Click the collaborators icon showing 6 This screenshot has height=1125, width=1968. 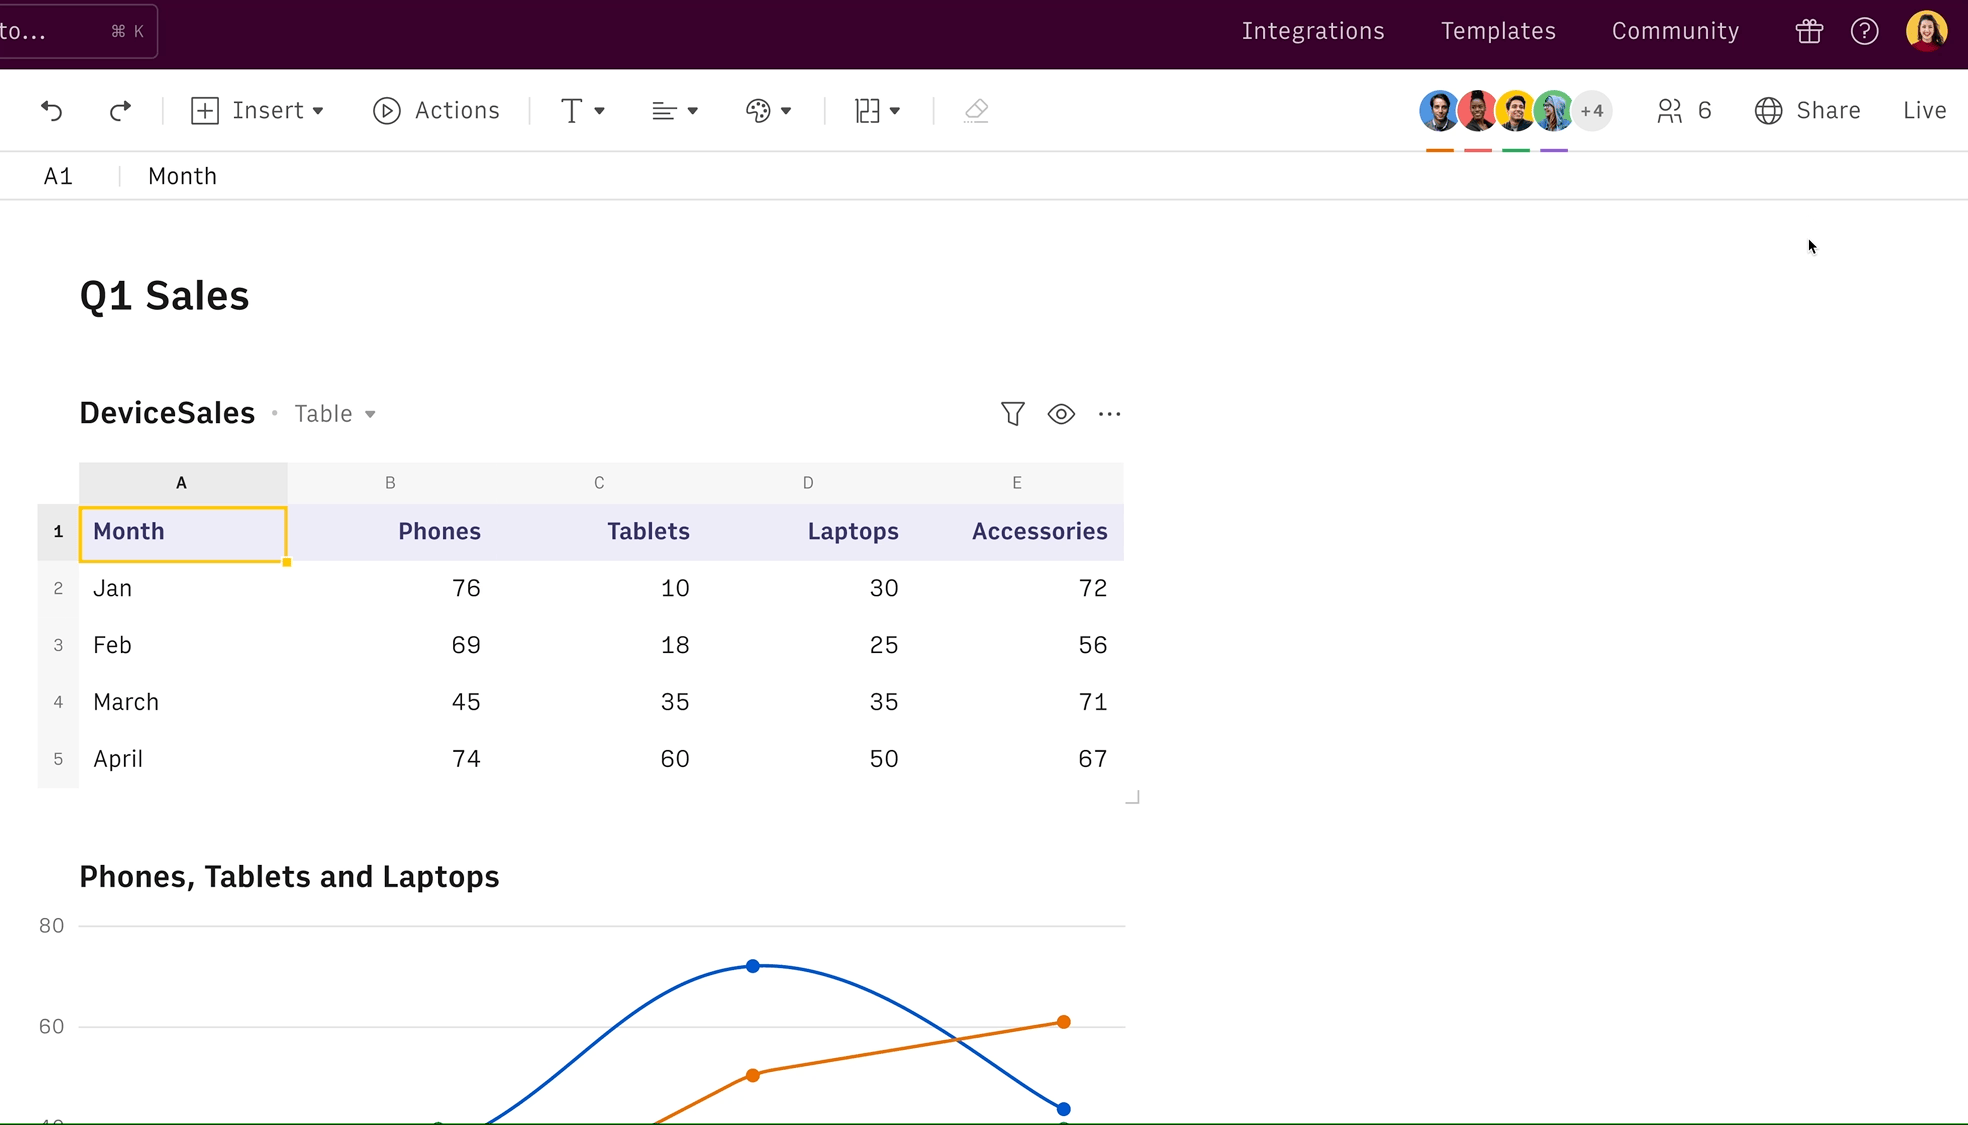pyautogui.click(x=1684, y=110)
